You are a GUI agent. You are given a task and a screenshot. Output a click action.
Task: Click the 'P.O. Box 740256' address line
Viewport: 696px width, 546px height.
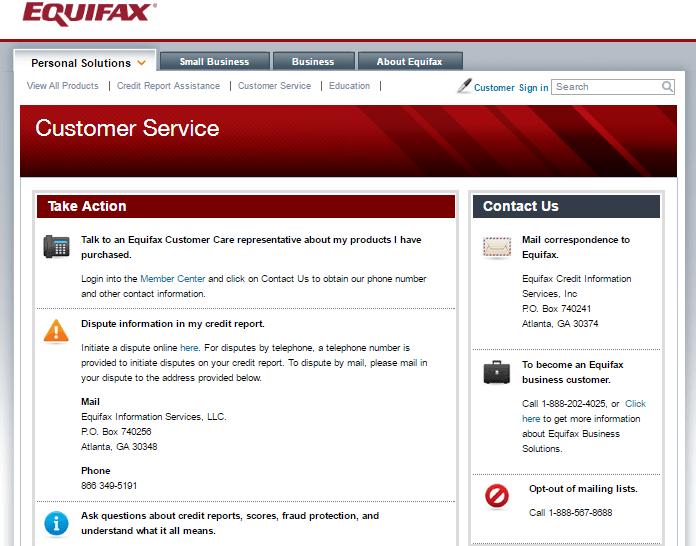pos(116,431)
